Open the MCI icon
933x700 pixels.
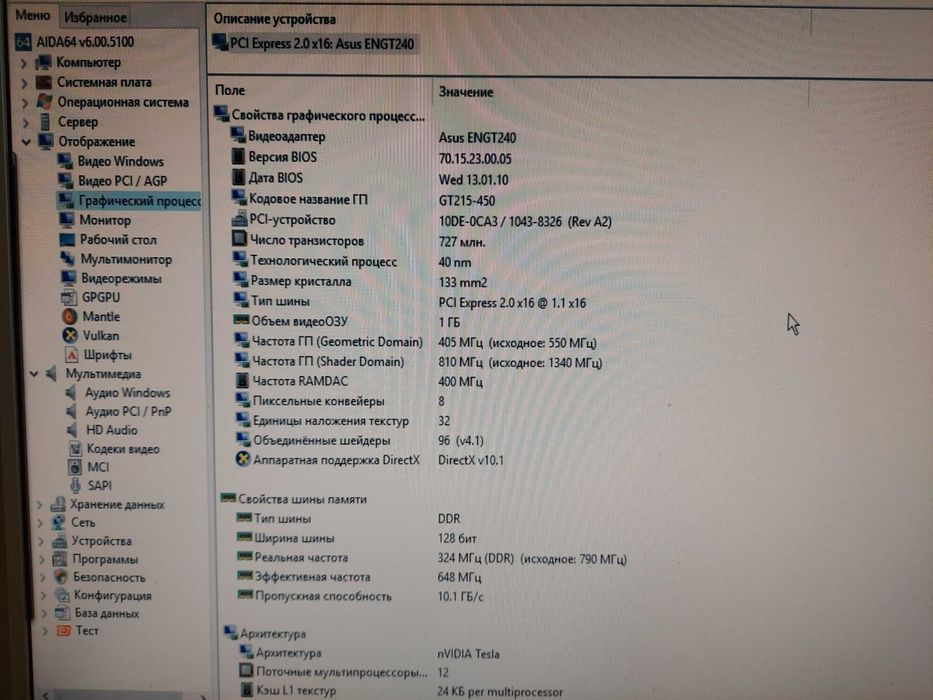coord(75,467)
